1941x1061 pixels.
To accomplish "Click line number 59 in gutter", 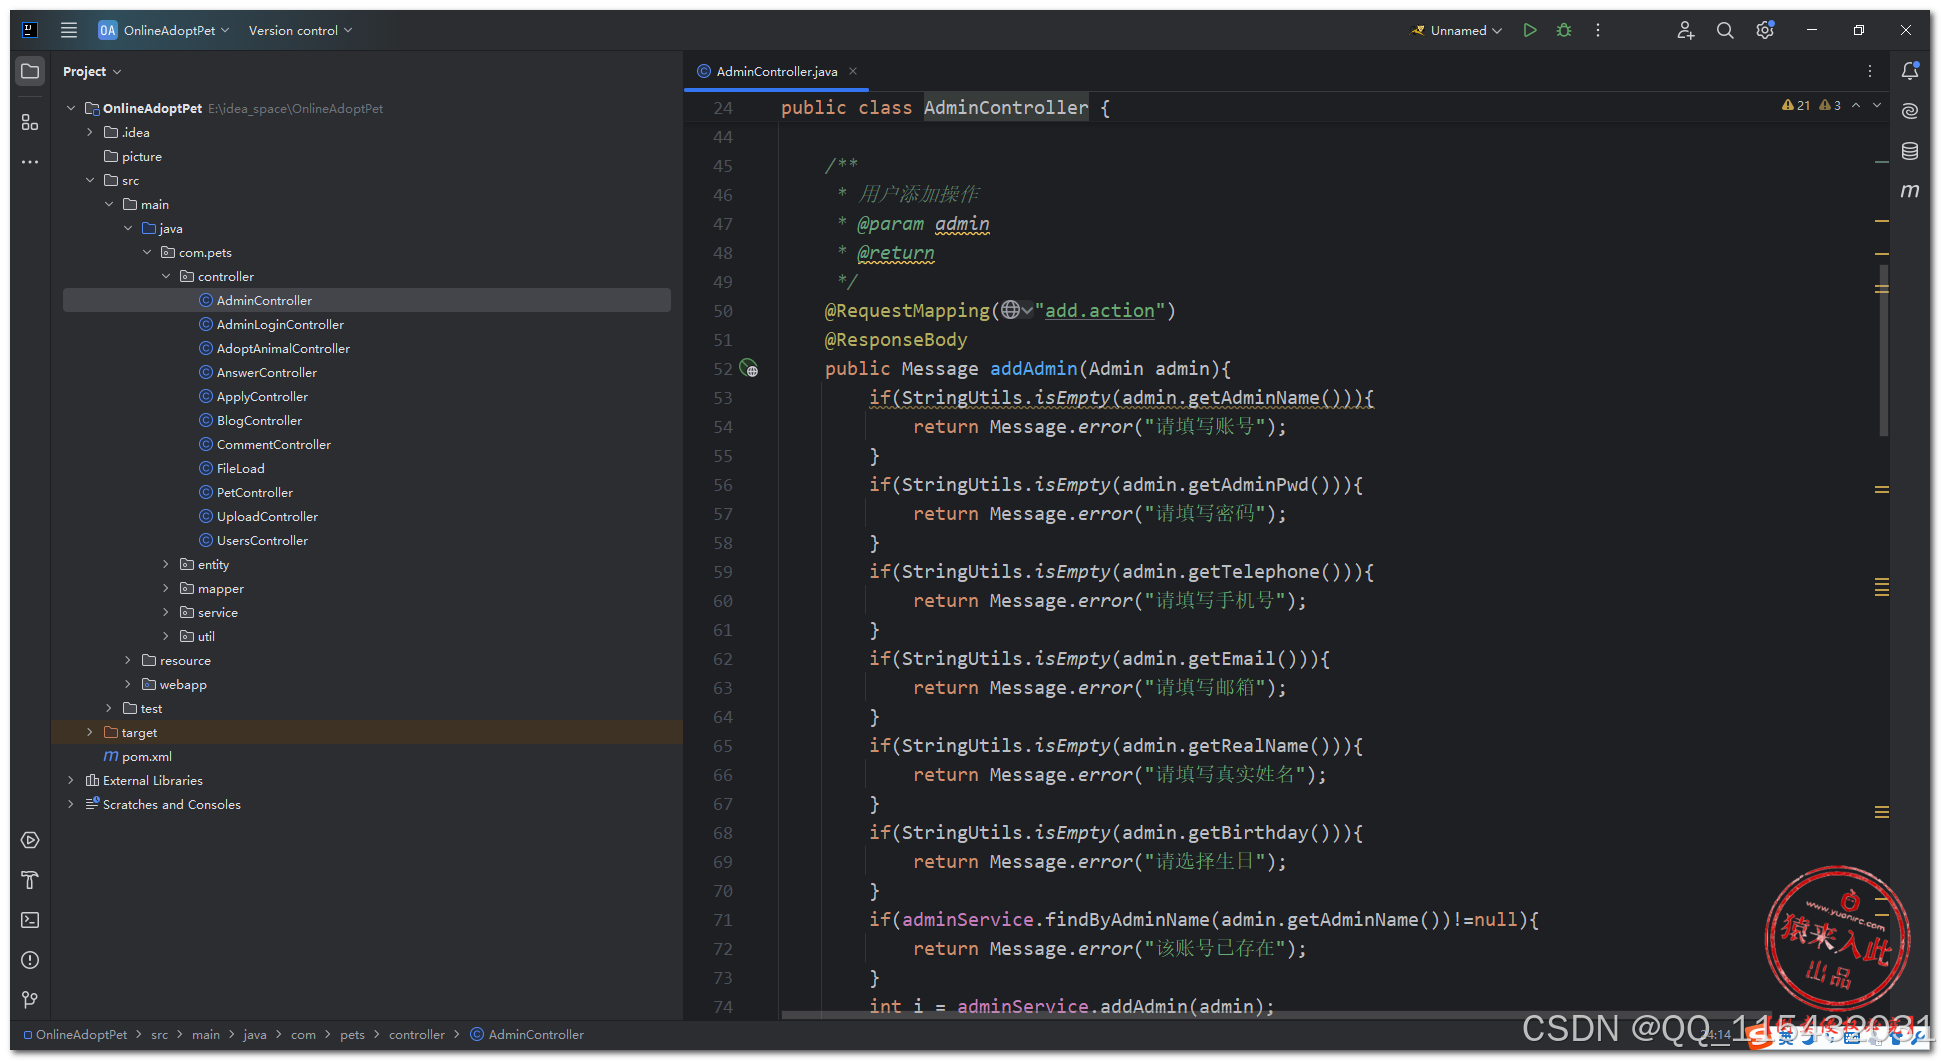I will [722, 572].
